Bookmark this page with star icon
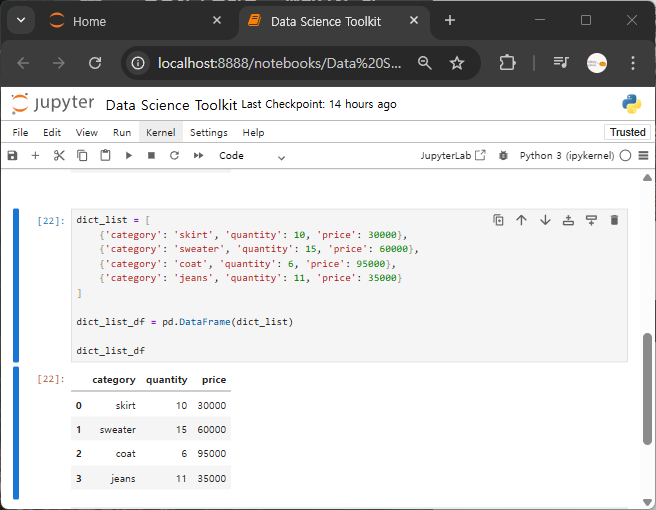656x510 pixels. tap(457, 63)
